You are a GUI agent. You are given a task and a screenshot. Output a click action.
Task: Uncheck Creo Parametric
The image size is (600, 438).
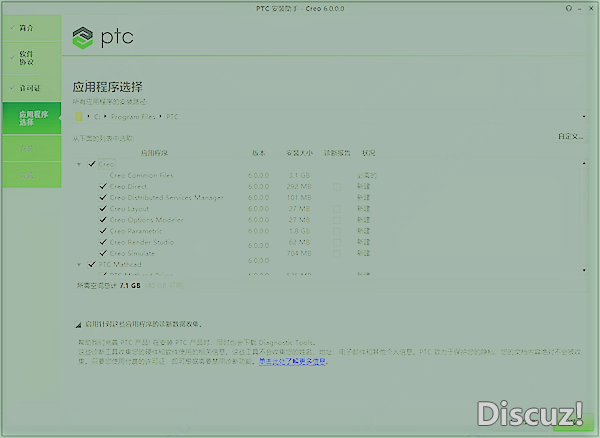tap(103, 231)
